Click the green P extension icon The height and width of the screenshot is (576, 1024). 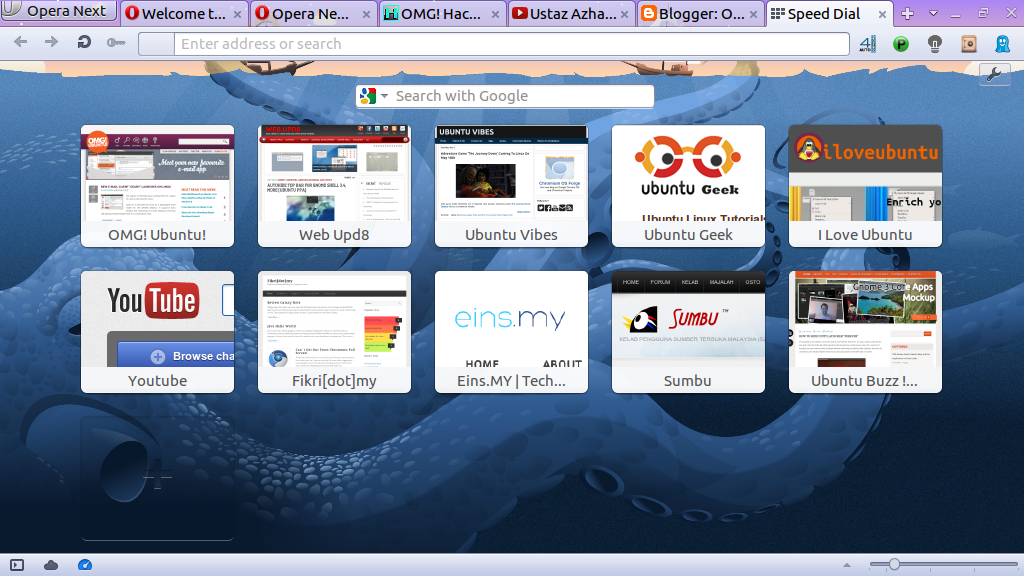click(x=901, y=43)
